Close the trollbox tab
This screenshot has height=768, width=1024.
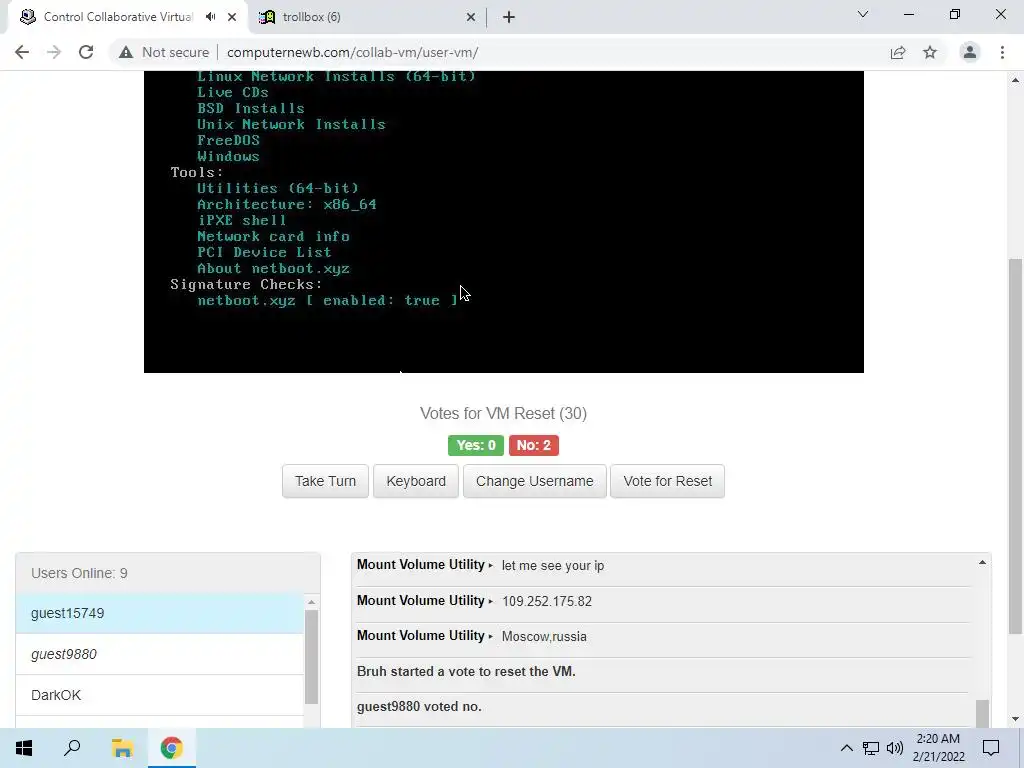pos(471,17)
